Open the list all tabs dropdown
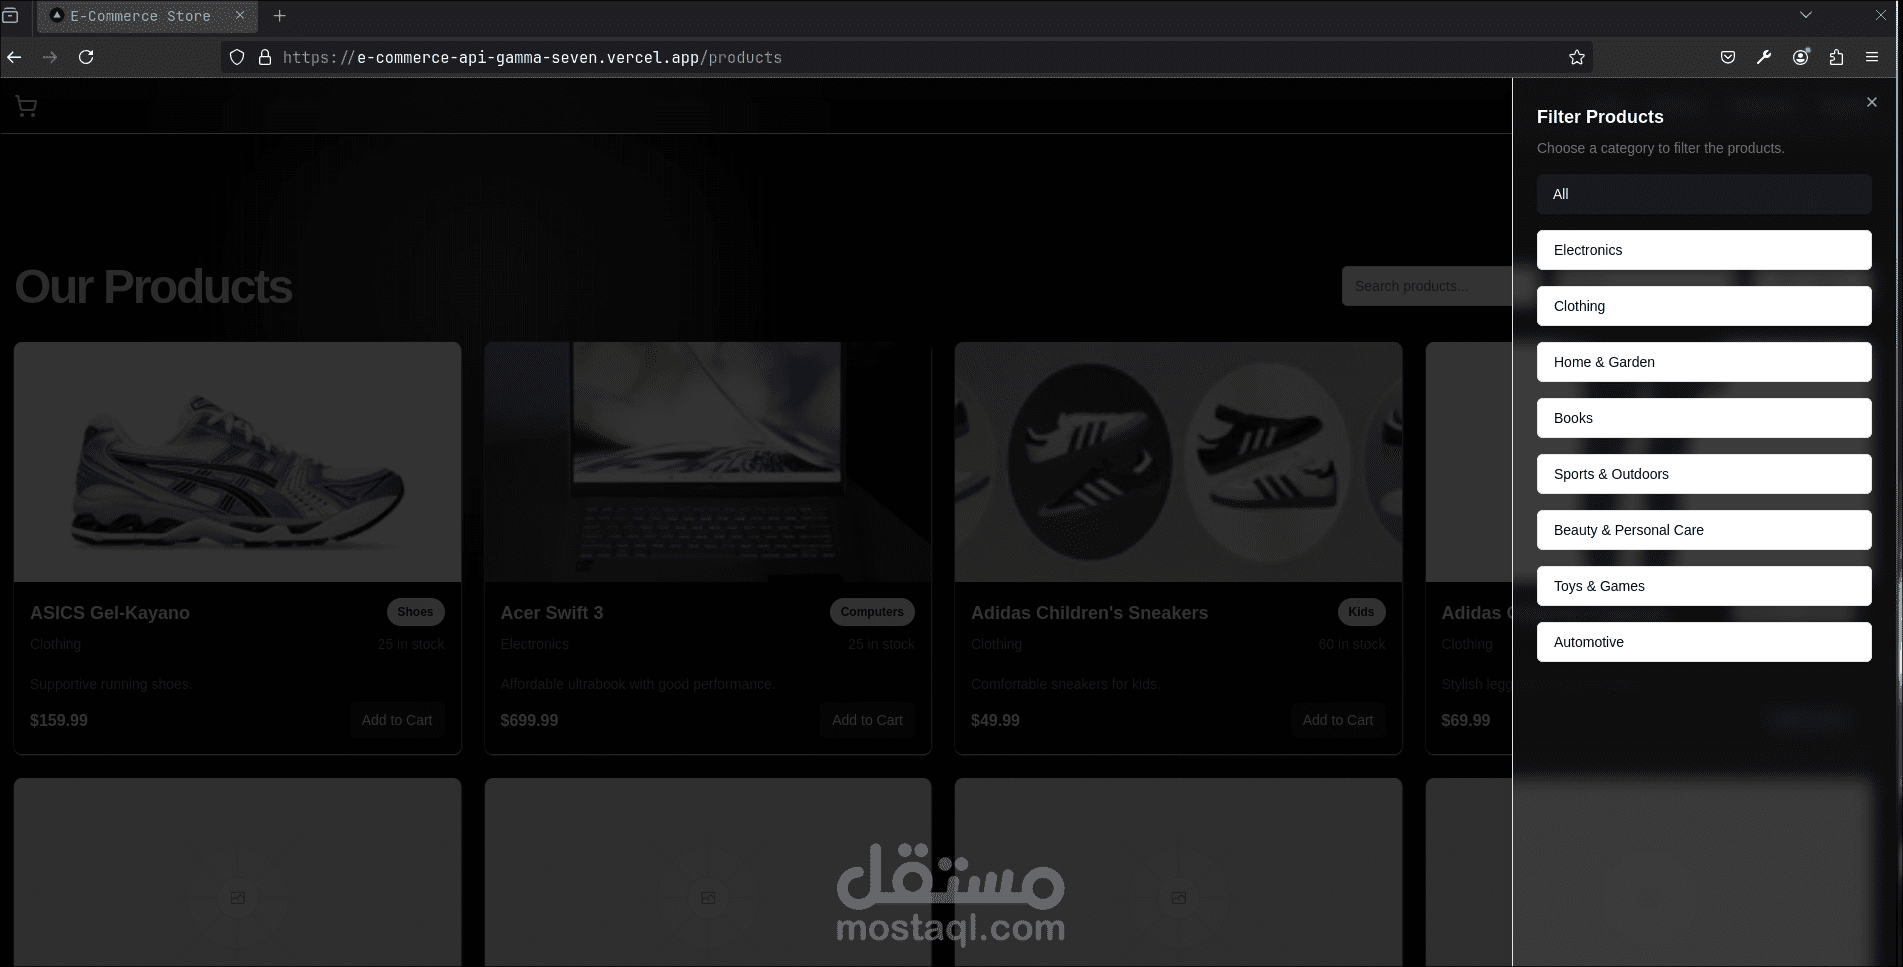Image resolution: width=1903 pixels, height=967 pixels. 1806,15
